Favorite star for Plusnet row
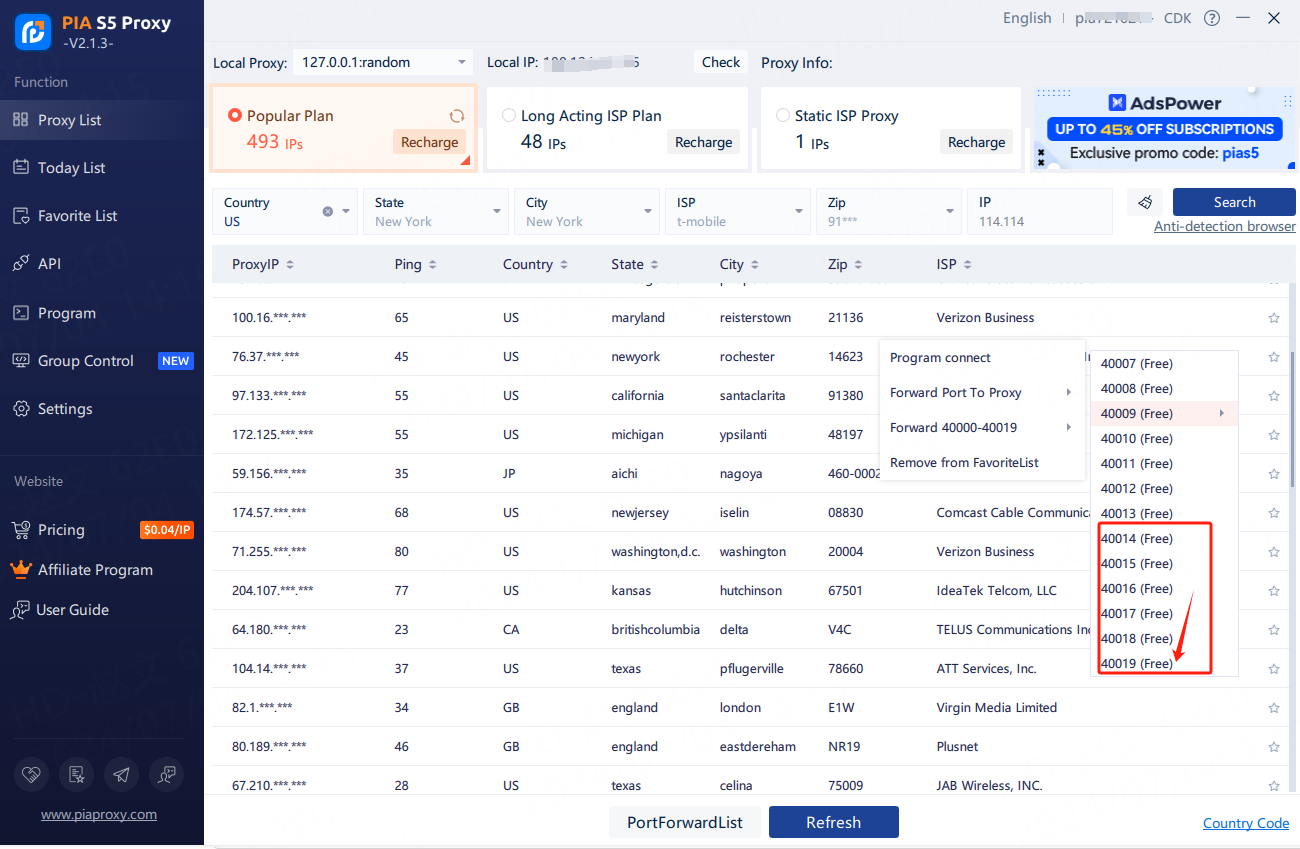The width and height of the screenshot is (1300, 849). click(1274, 747)
